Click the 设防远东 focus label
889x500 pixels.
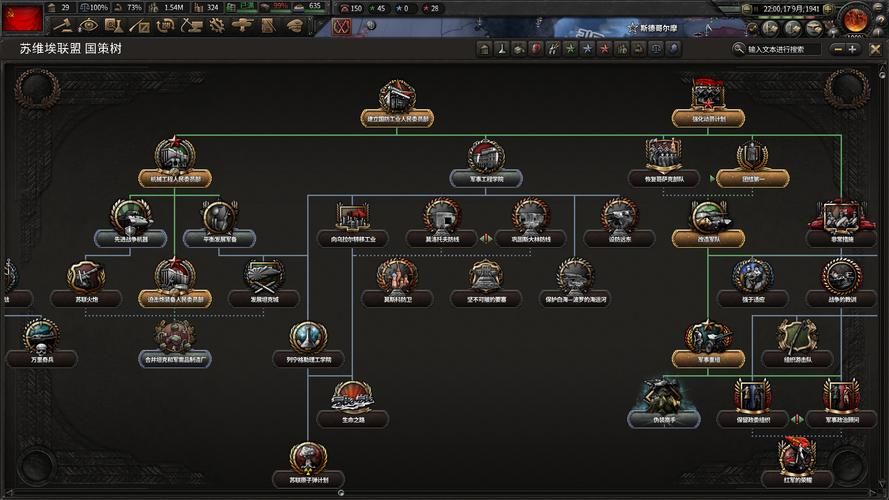point(619,239)
